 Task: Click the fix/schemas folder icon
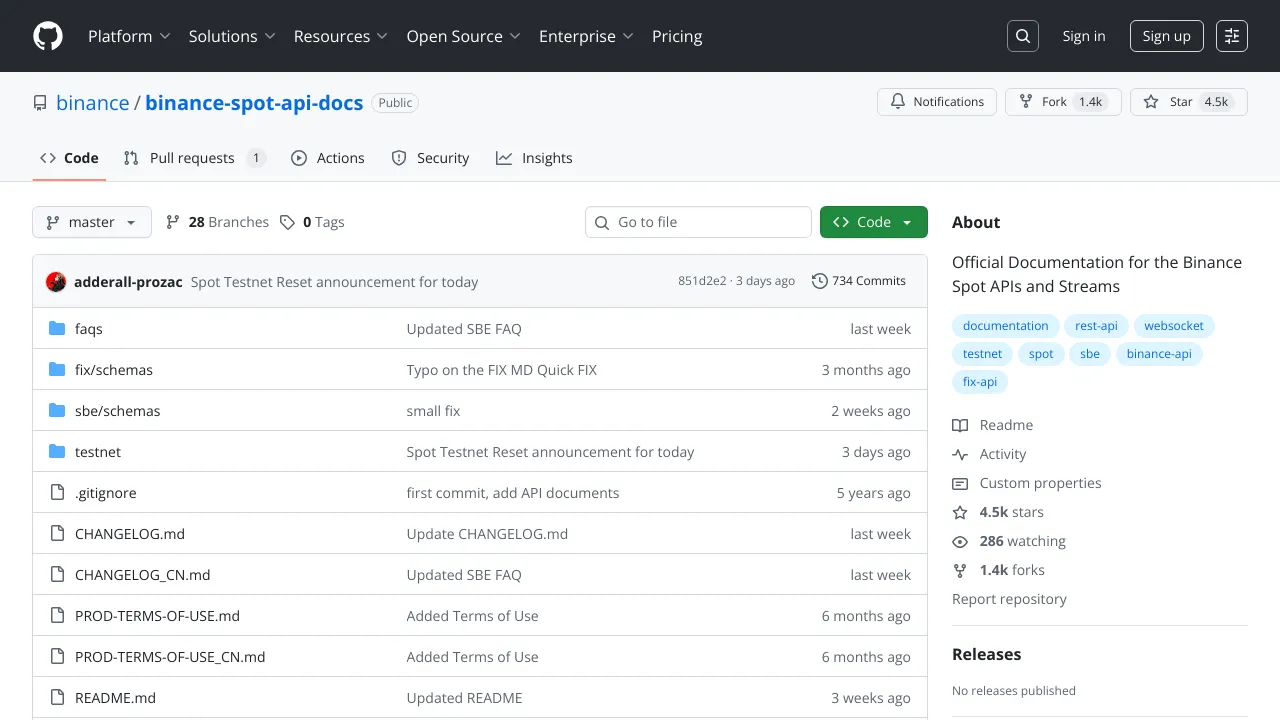point(57,369)
